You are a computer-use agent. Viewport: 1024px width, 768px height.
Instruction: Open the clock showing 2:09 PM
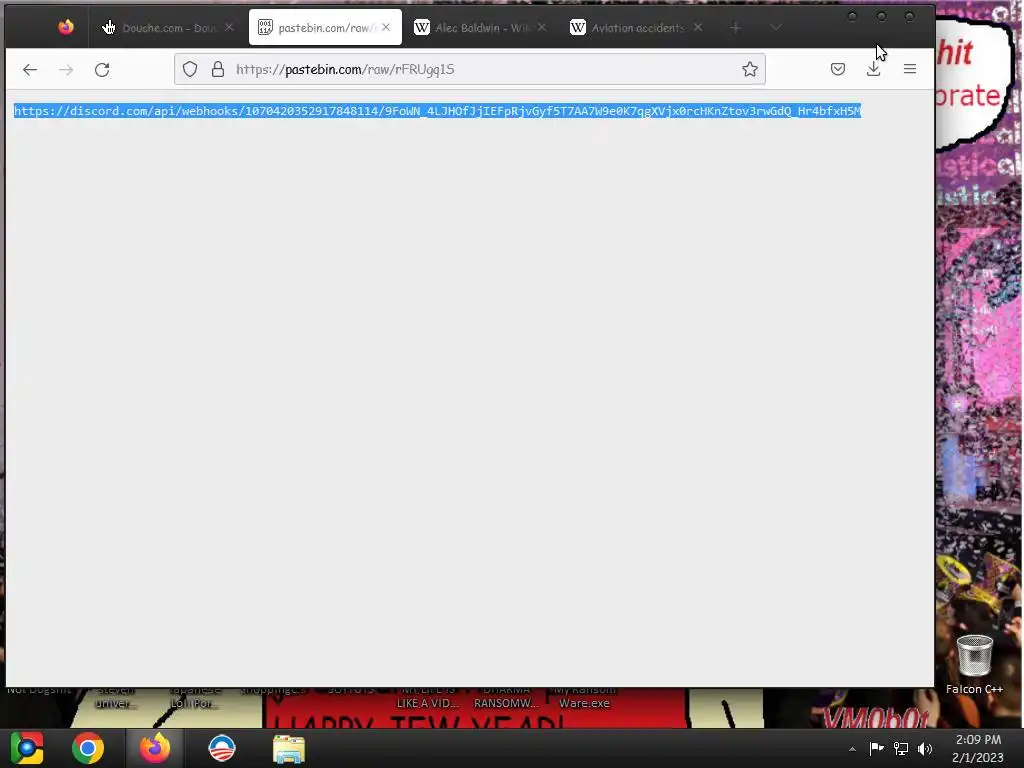(978, 748)
